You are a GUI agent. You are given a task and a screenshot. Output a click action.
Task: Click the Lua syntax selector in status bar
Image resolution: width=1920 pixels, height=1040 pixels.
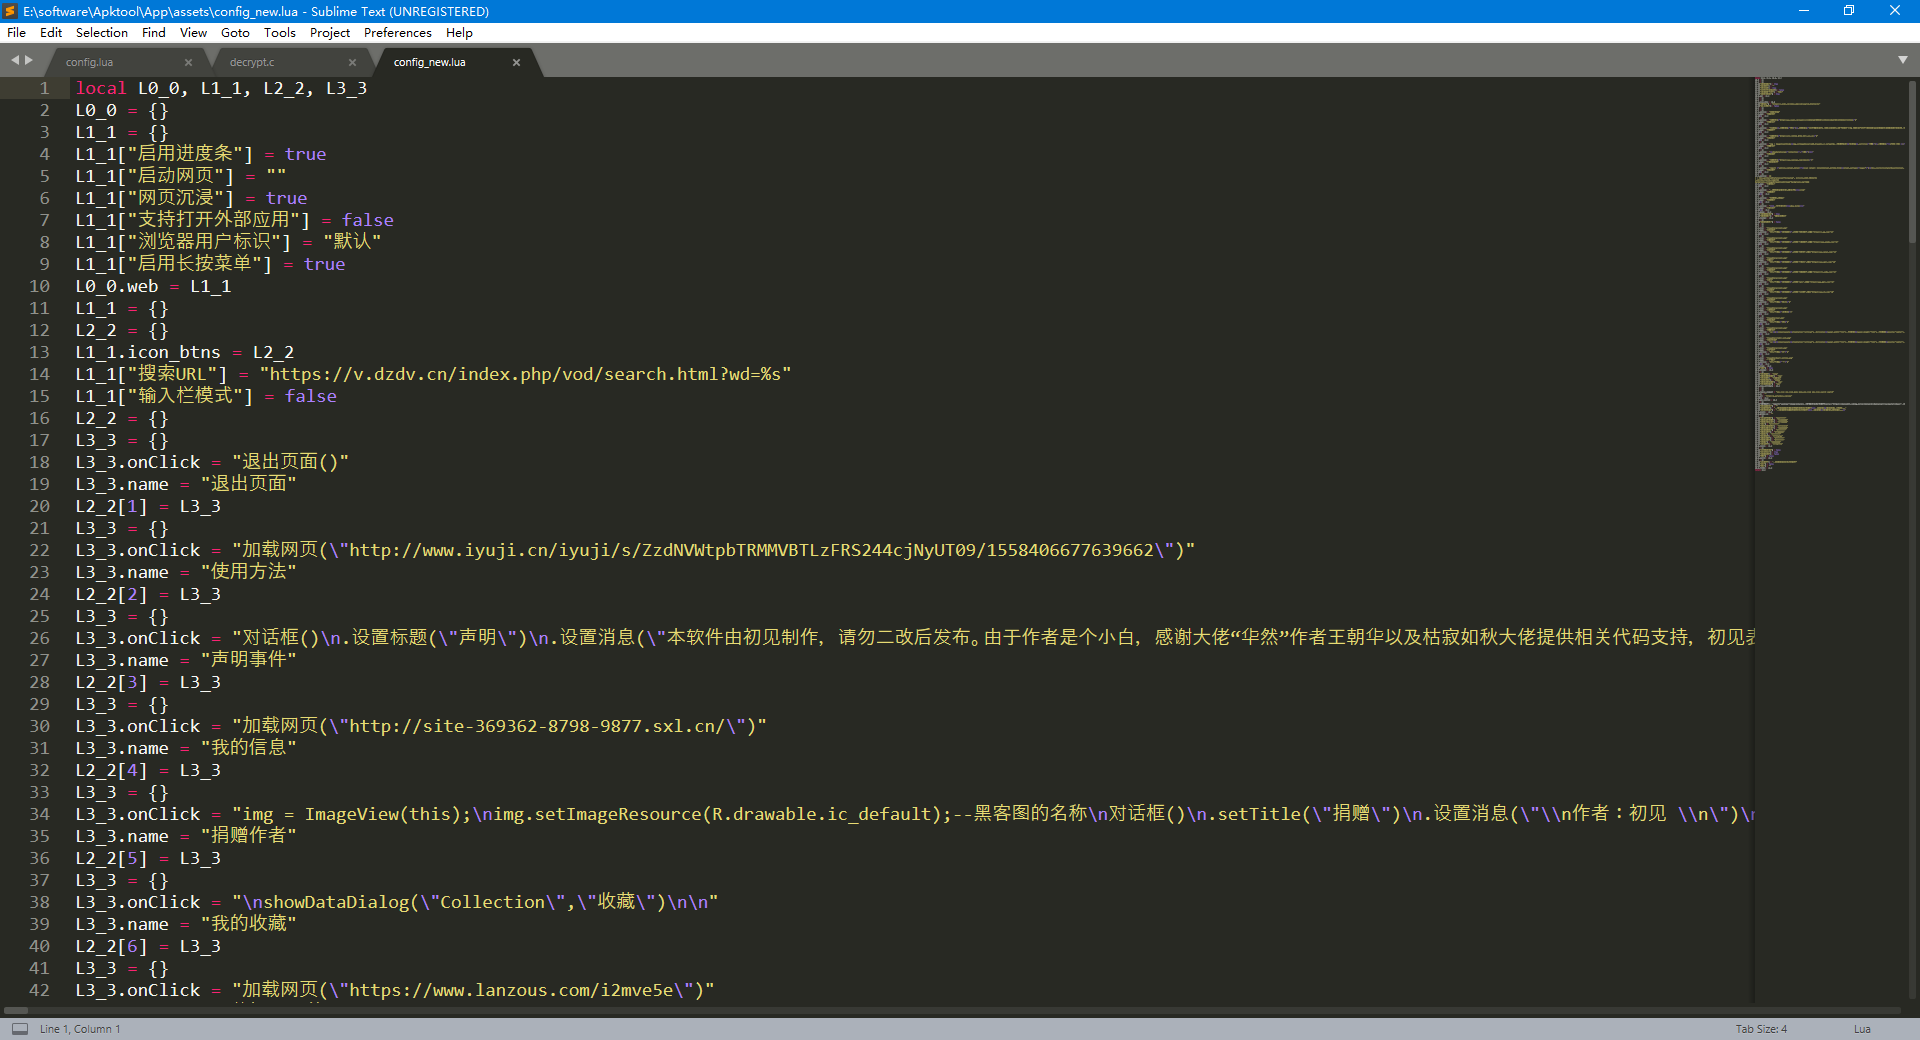pos(1861,1028)
